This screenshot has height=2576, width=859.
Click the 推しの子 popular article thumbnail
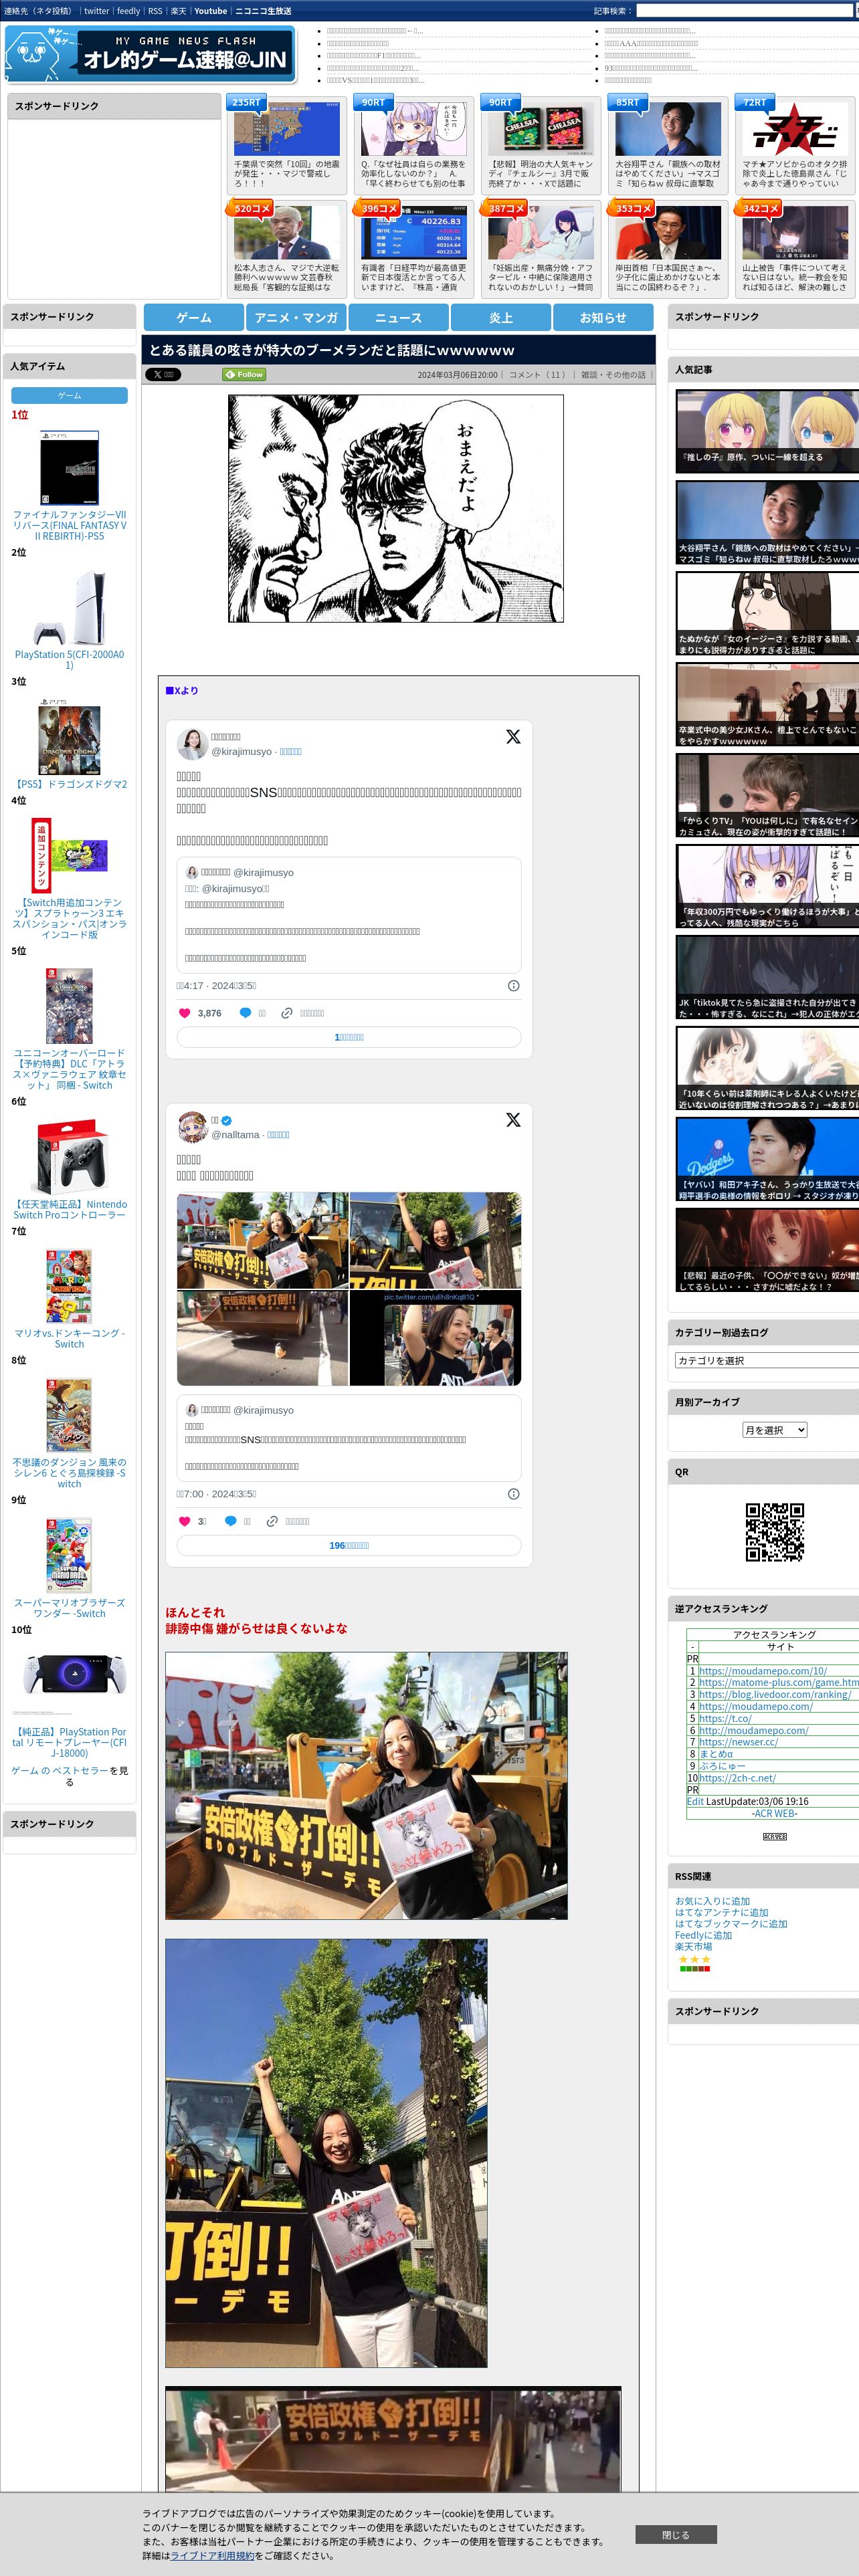coord(767,431)
